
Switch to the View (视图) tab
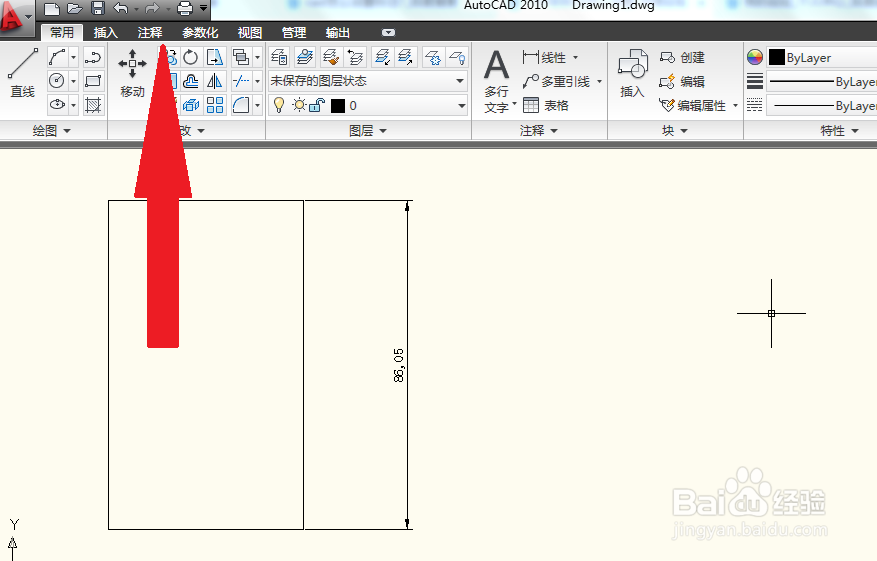click(x=249, y=32)
